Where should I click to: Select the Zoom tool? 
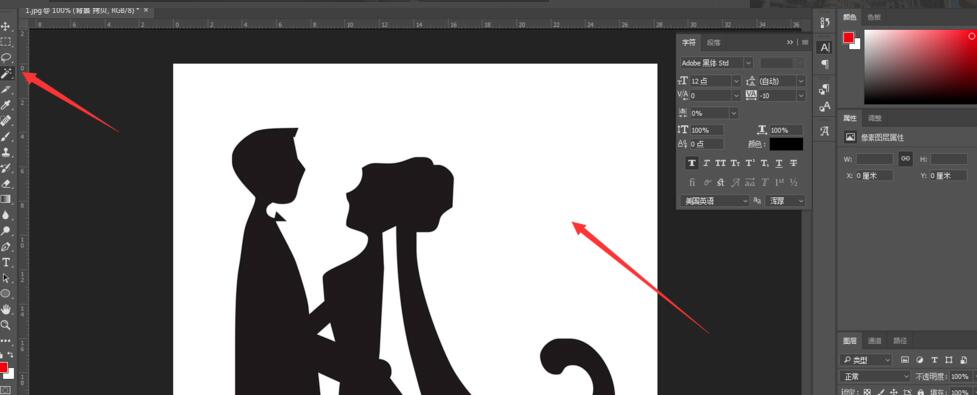point(6,325)
